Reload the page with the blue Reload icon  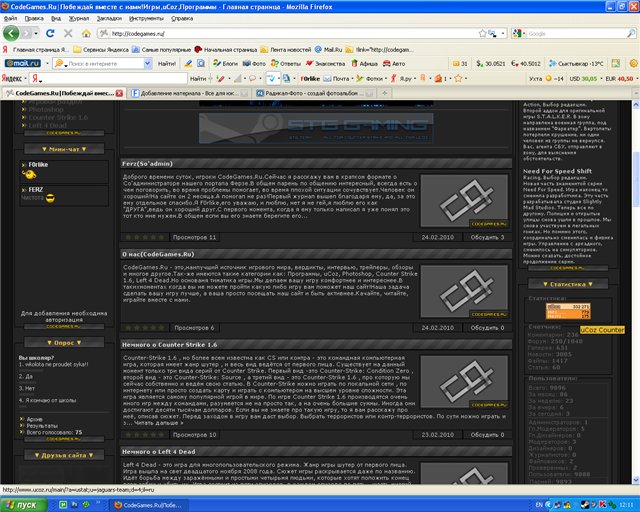(50, 33)
